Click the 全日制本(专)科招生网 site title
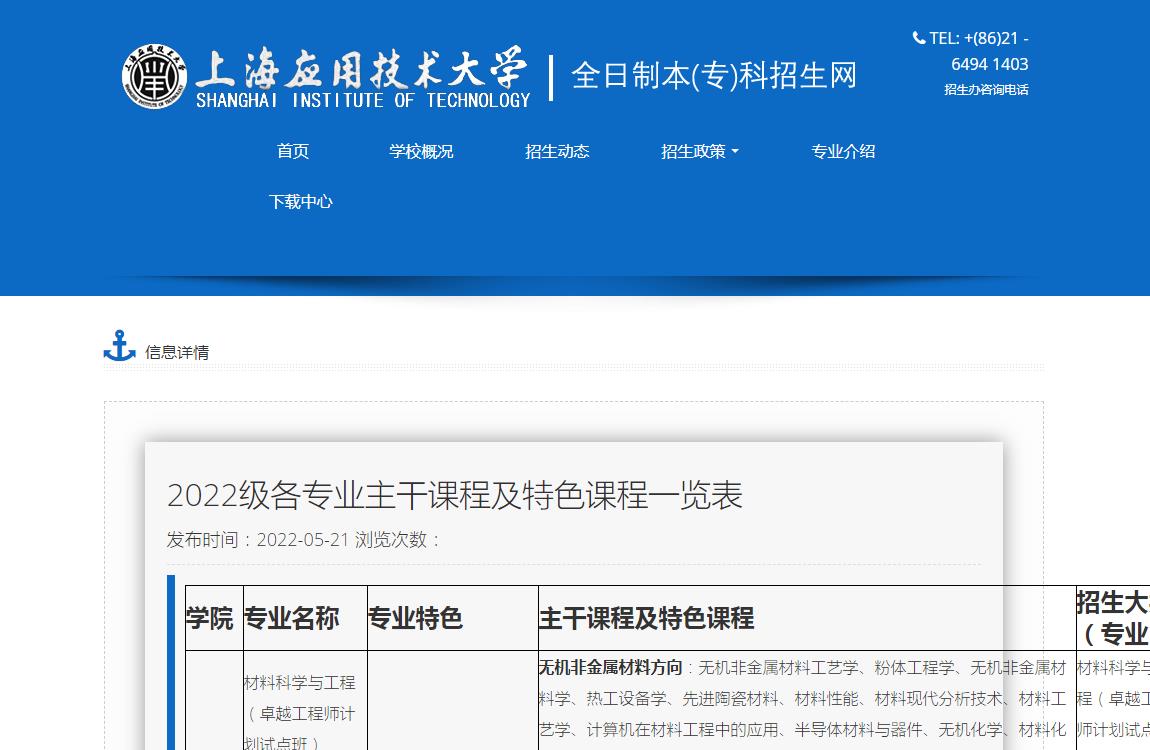1150x750 pixels. pos(714,76)
